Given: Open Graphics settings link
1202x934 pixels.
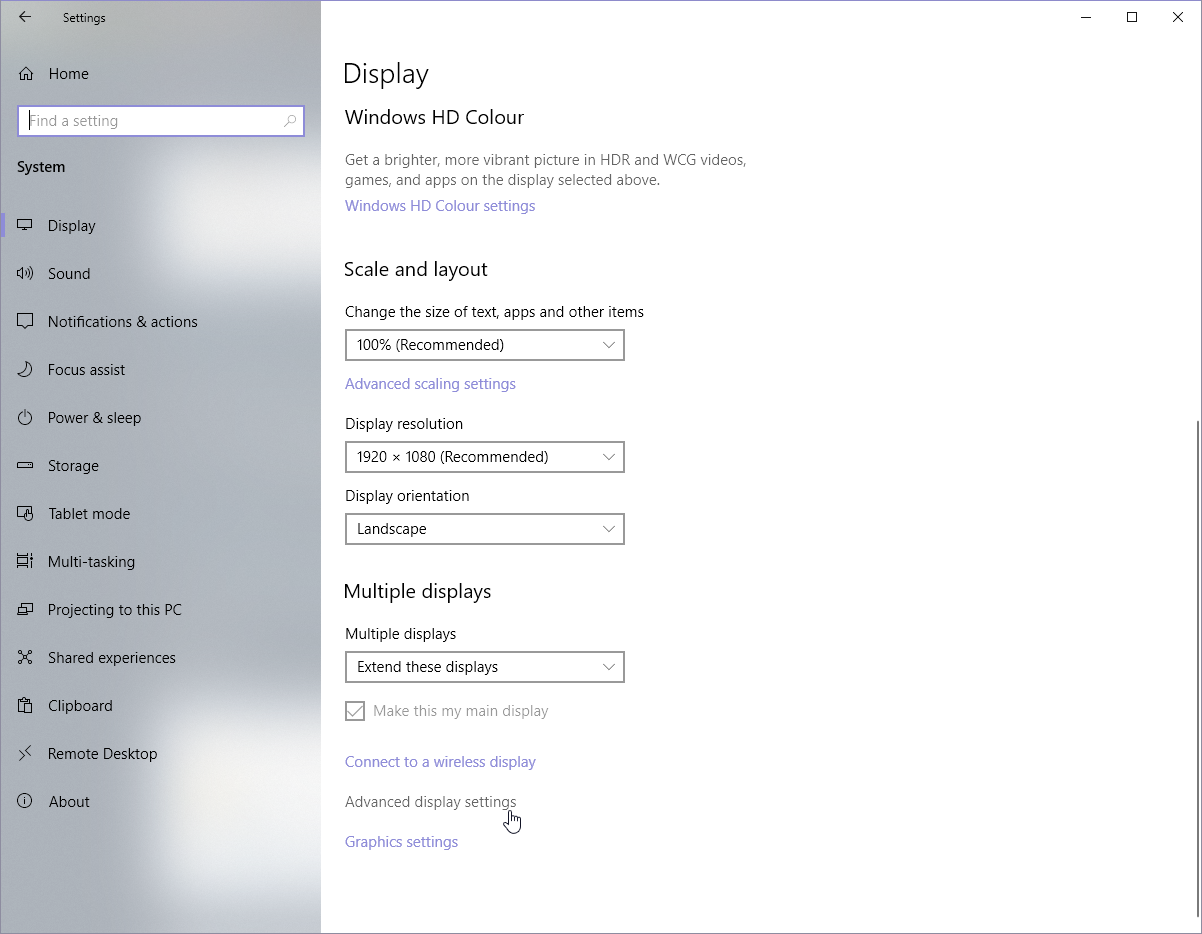Looking at the screenshot, I should pos(401,842).
